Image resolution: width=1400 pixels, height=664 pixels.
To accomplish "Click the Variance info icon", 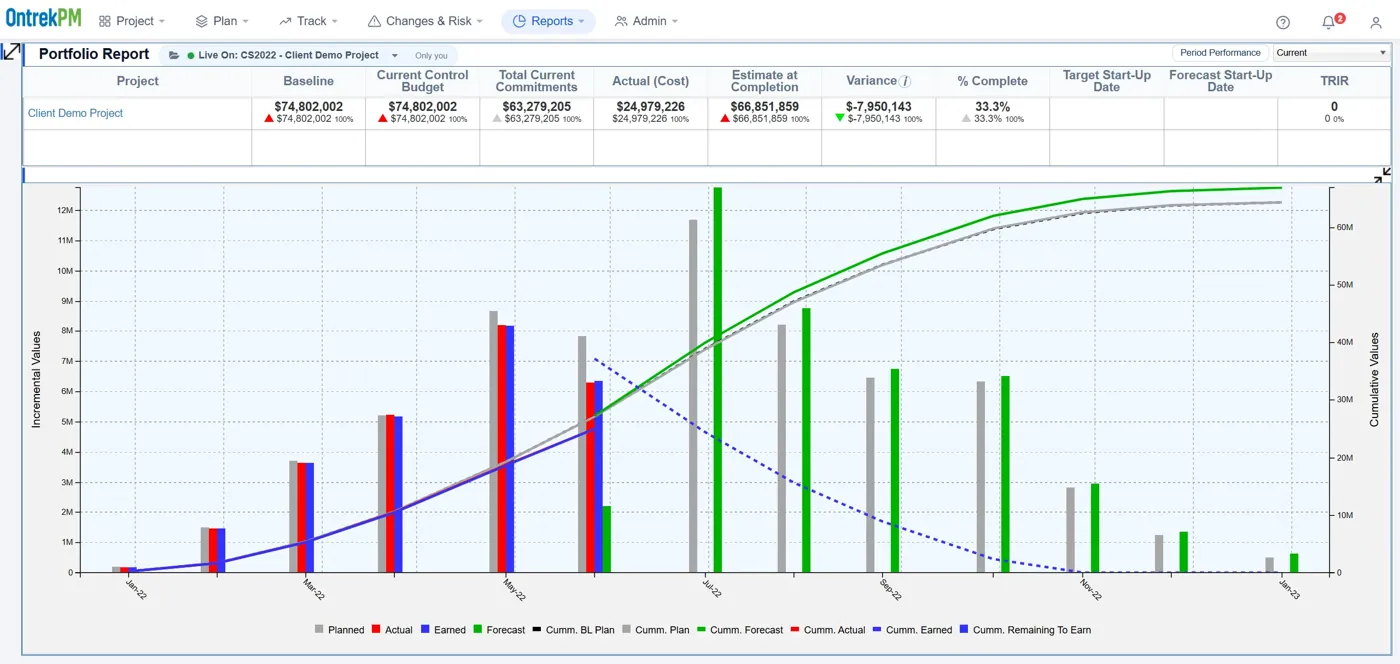I will (905, 82).
